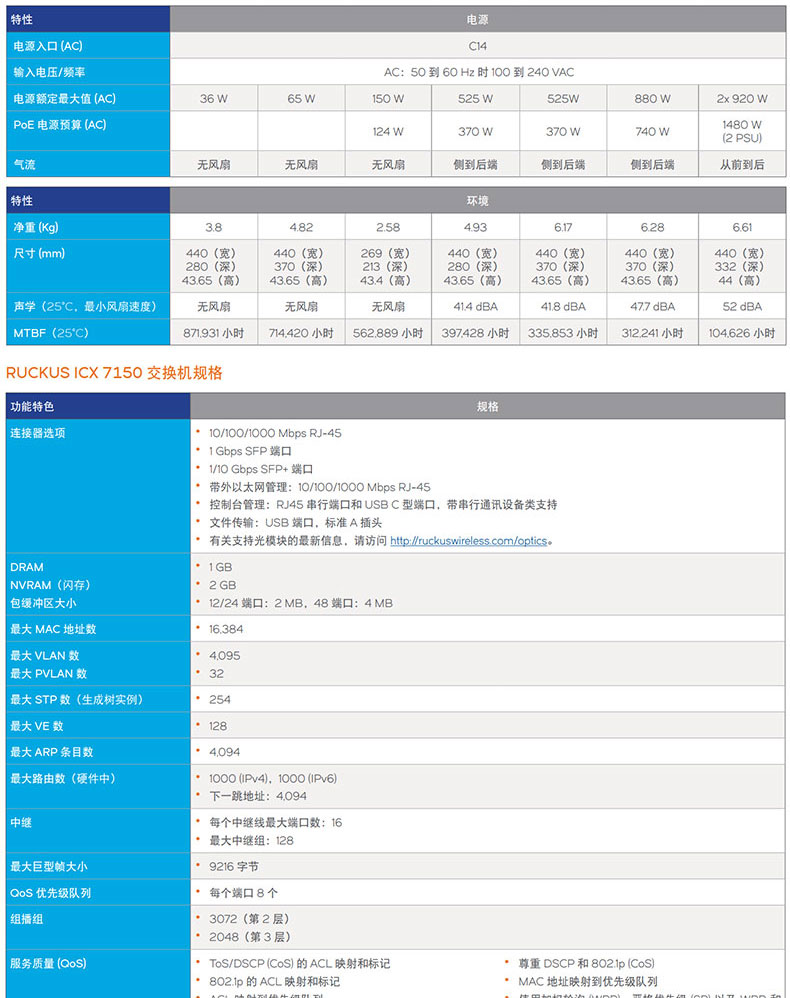Click the AC 50 到 60 Hz voltage text
The width and height of the screenshot is (790, 998).
click(479, 73)
